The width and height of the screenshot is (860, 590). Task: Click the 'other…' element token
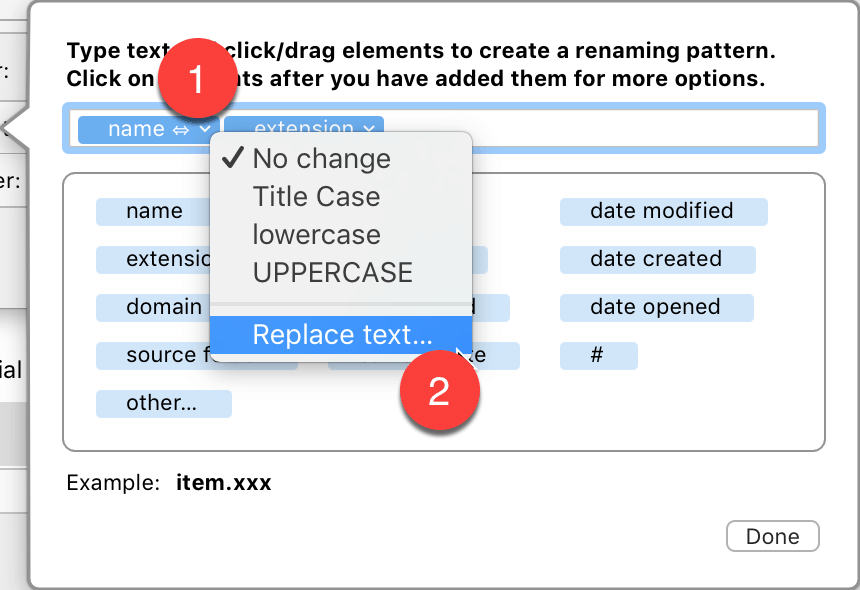[x=163, y=404]
